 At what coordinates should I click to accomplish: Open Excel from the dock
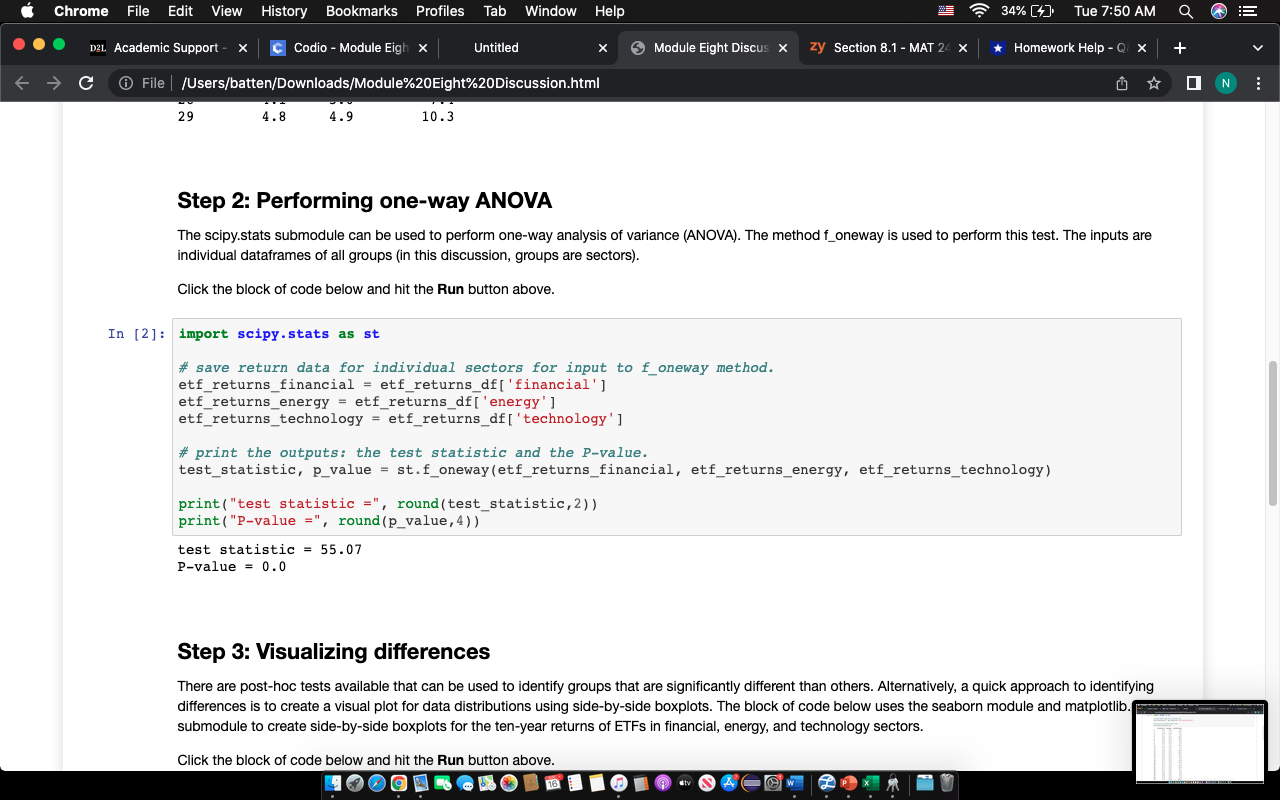[870, 783]
